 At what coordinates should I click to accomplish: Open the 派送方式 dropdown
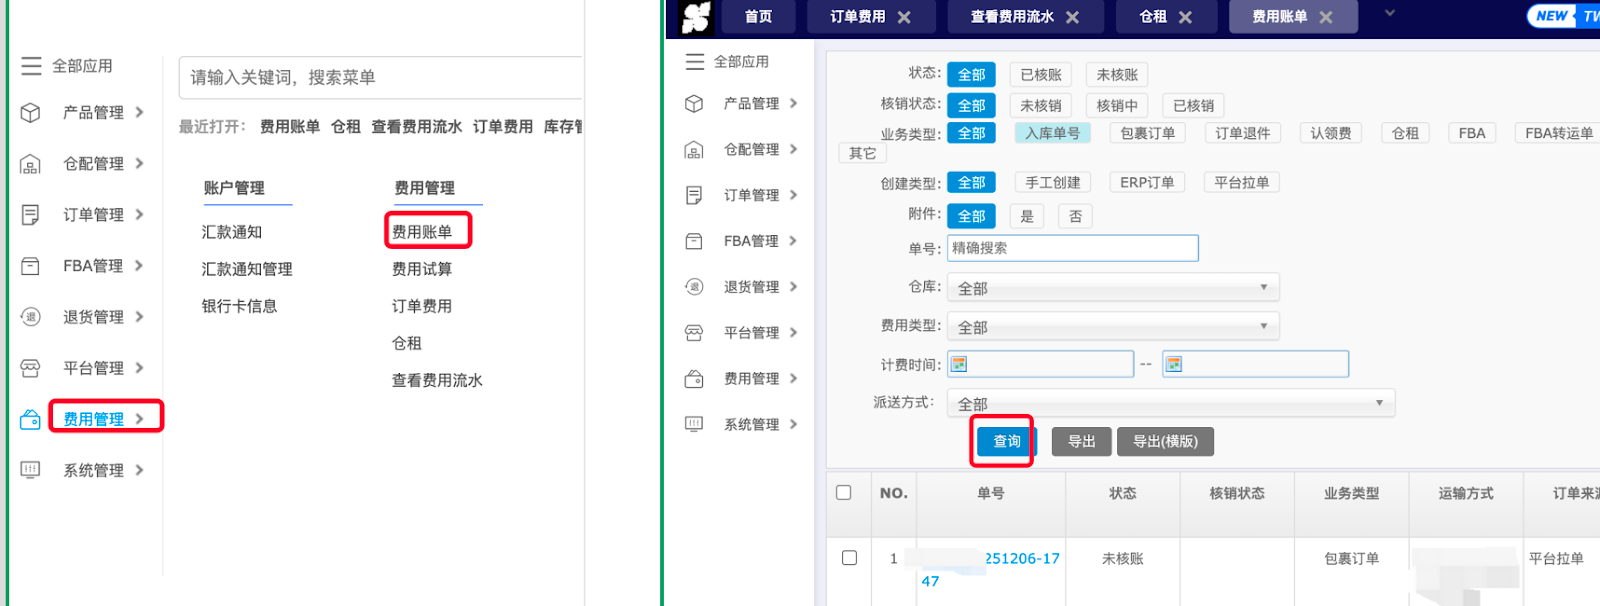click(x=1170, y=404)
